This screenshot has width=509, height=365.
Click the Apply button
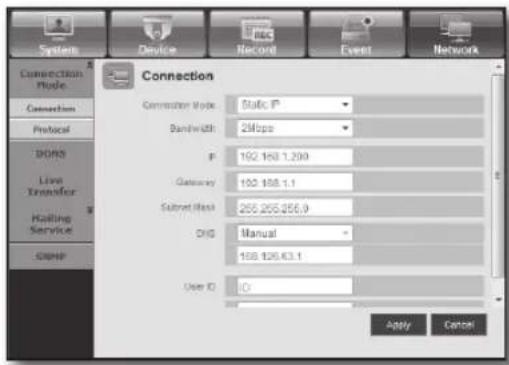click(x=398, y=325)
